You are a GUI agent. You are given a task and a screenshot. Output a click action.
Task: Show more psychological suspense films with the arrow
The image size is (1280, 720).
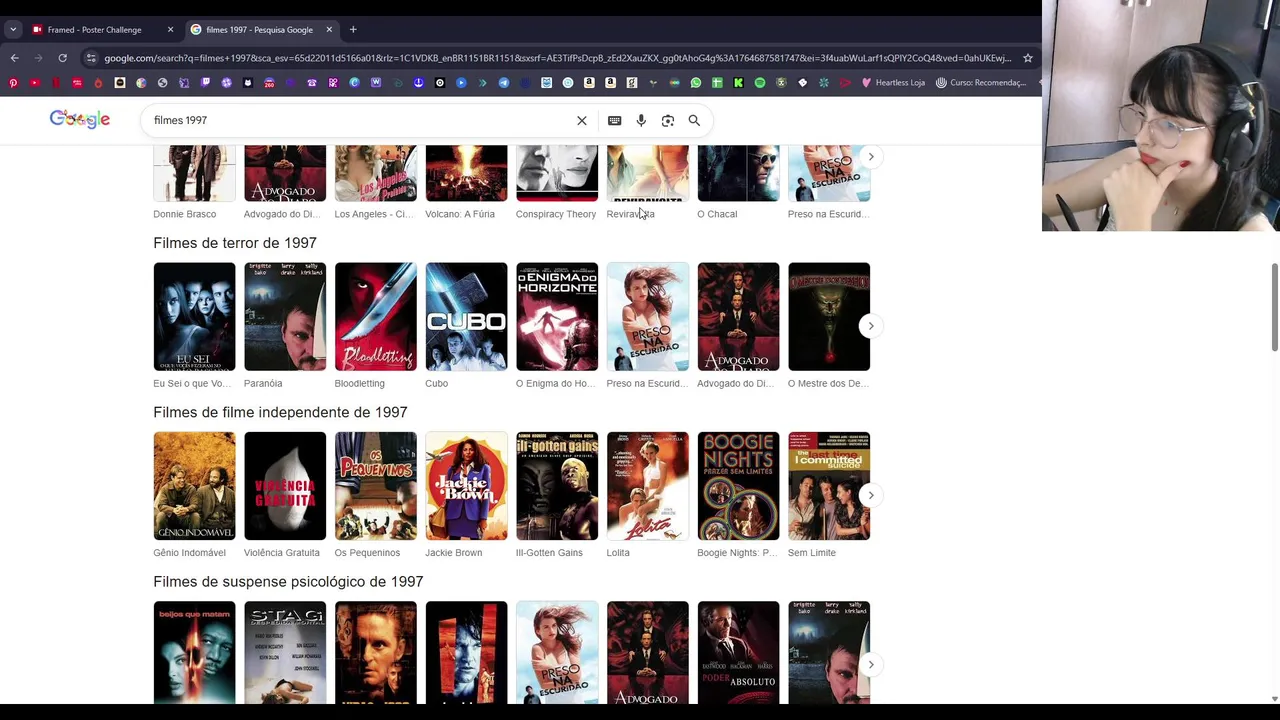point(871,664)
